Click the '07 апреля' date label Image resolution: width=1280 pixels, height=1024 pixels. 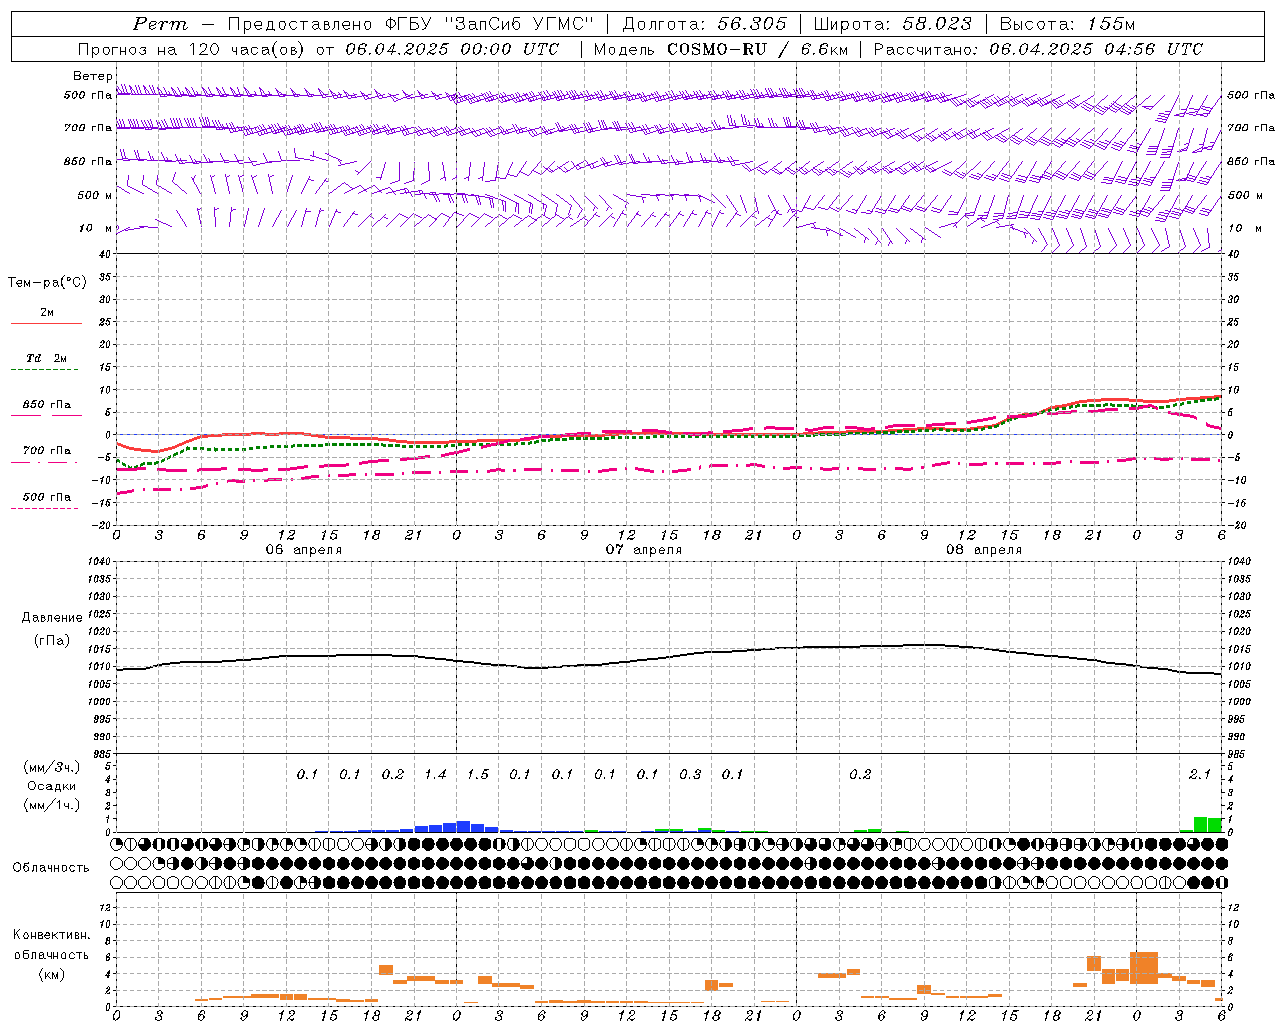[x=643, y=550]
